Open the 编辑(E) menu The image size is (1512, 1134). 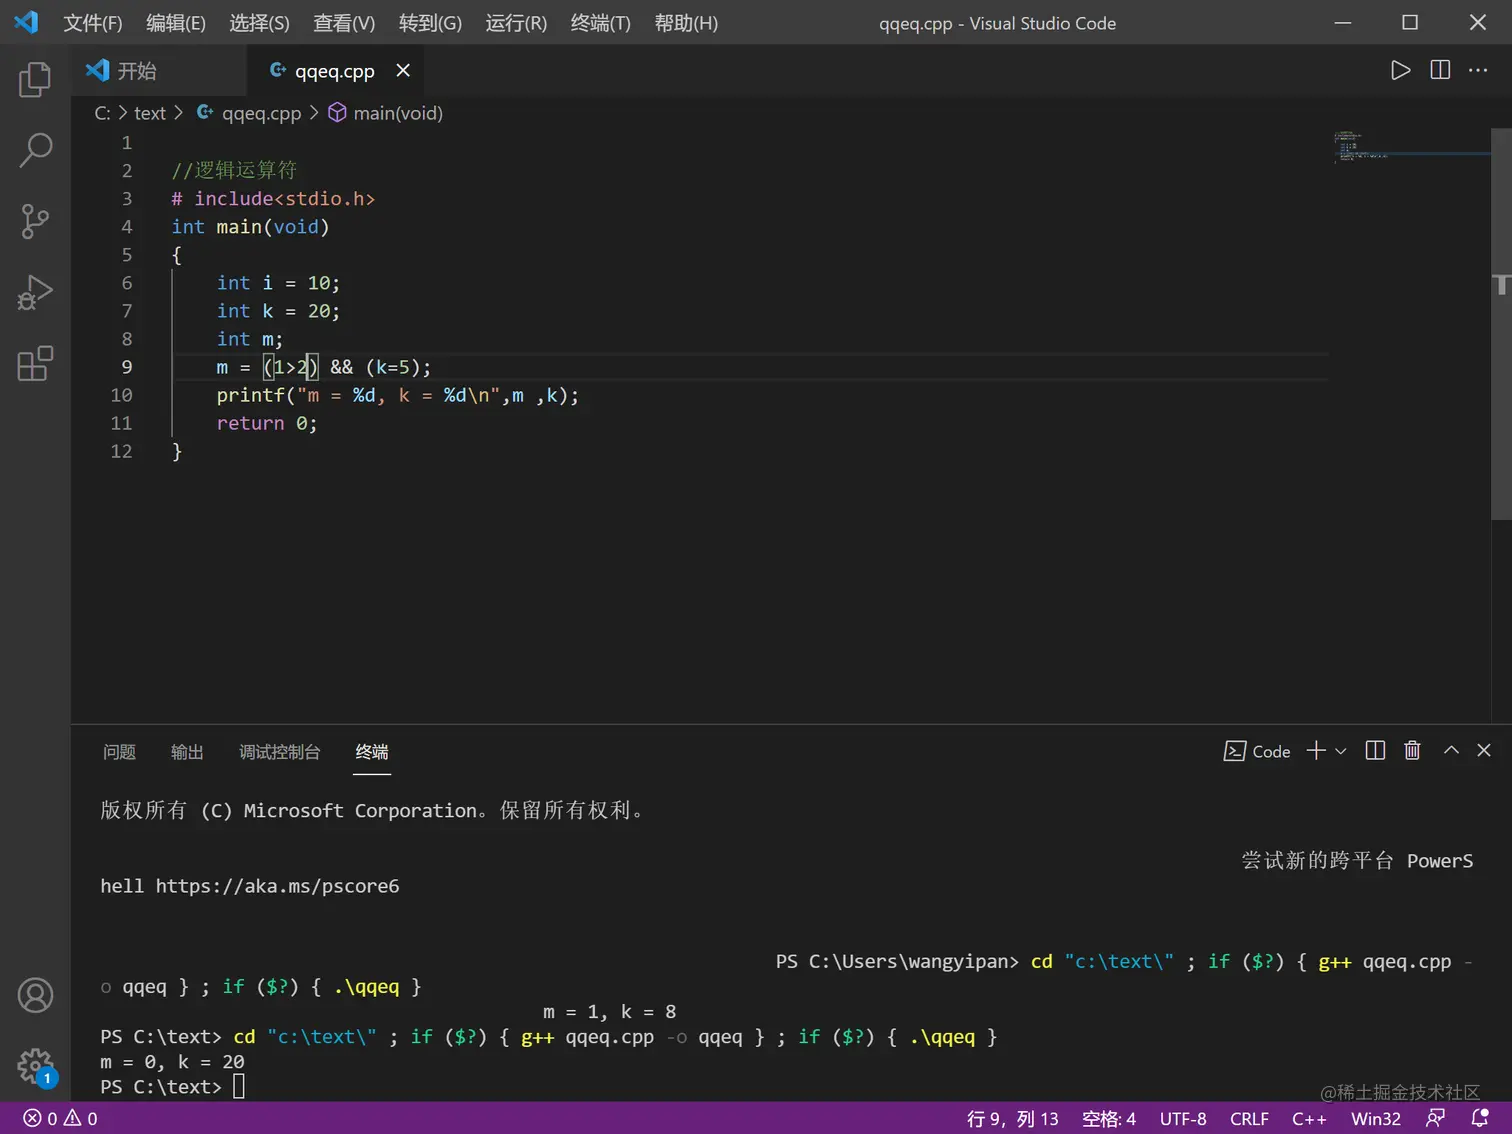click(x=176, y=23)
